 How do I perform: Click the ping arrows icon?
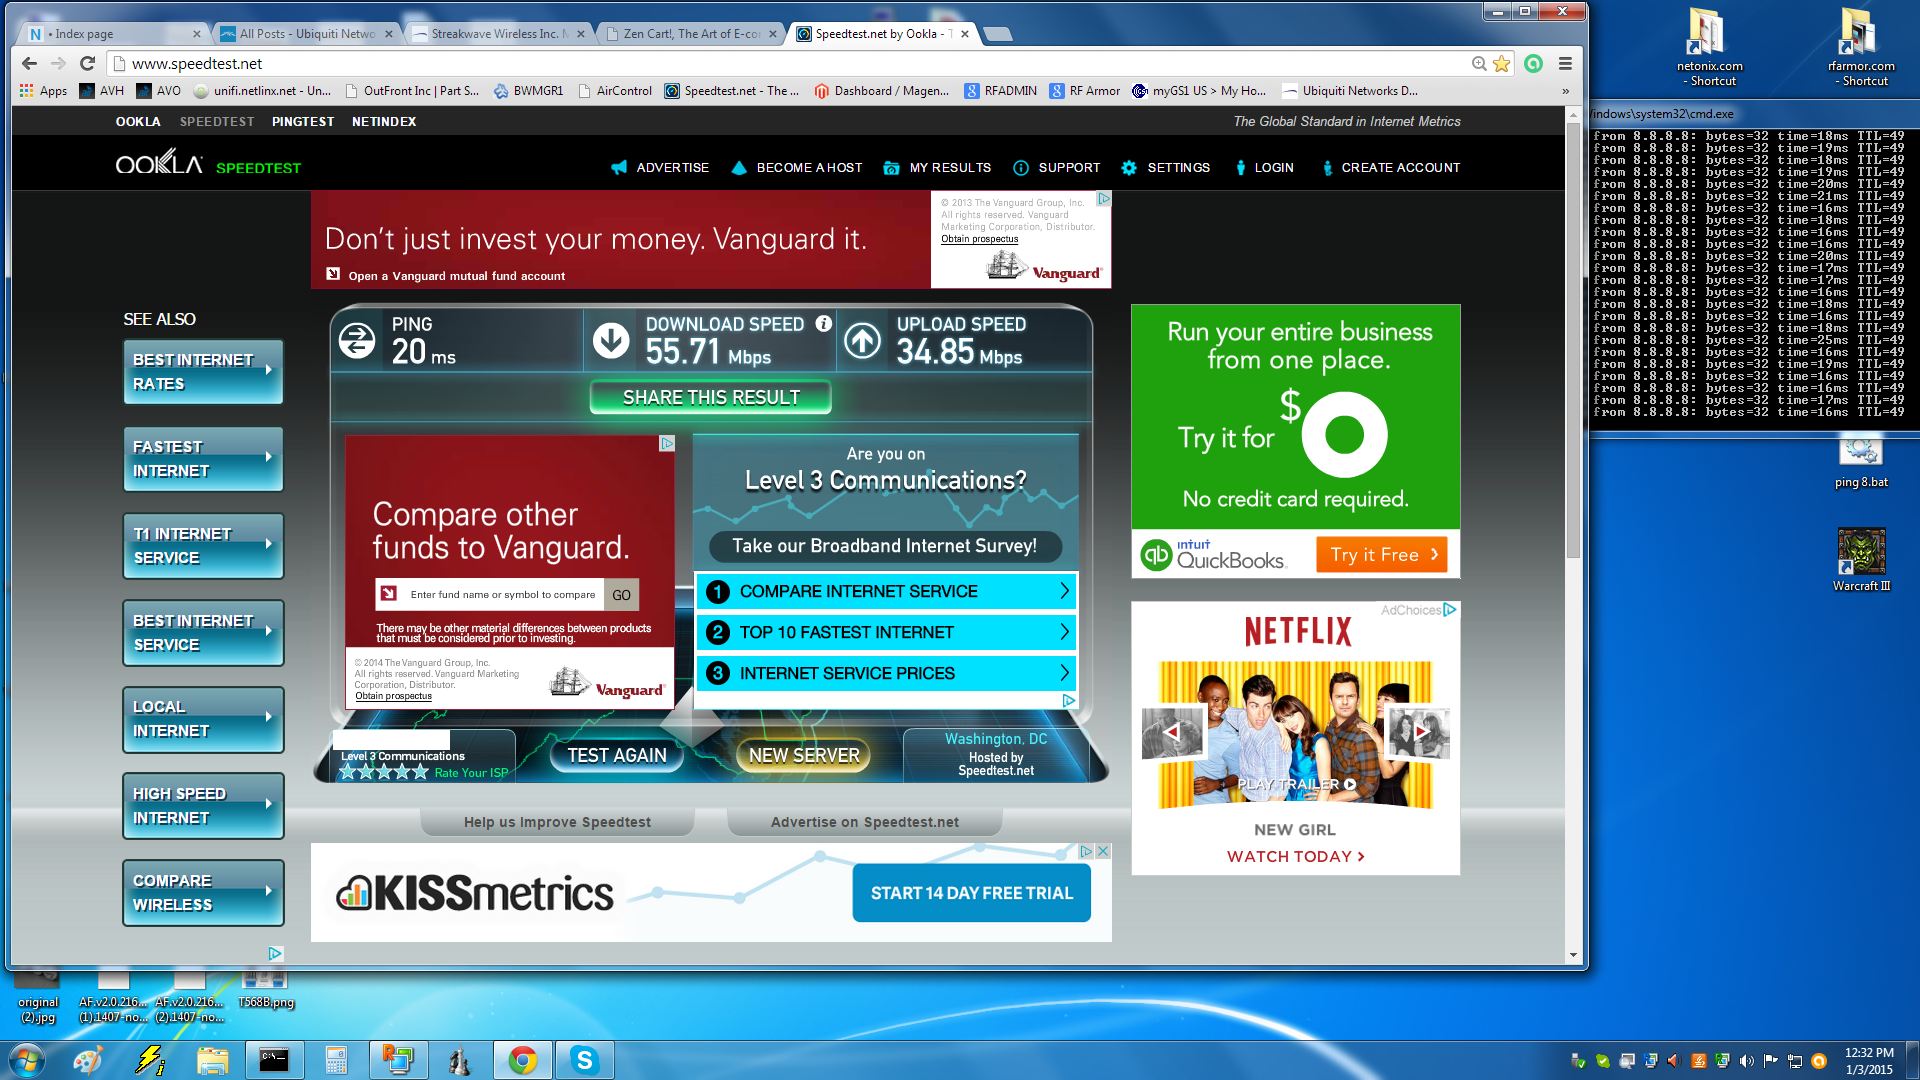(x=357, y=341)
